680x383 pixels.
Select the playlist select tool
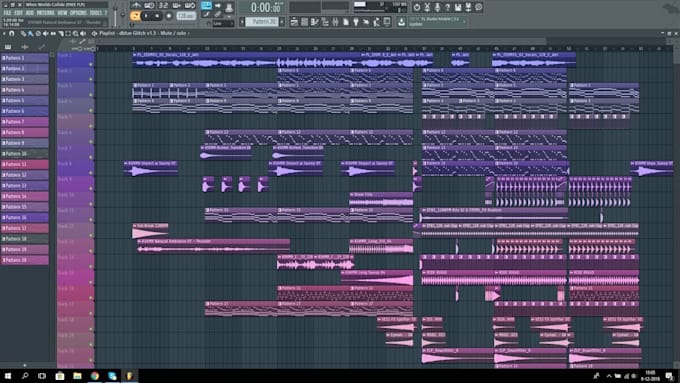[x=68, y=33]
